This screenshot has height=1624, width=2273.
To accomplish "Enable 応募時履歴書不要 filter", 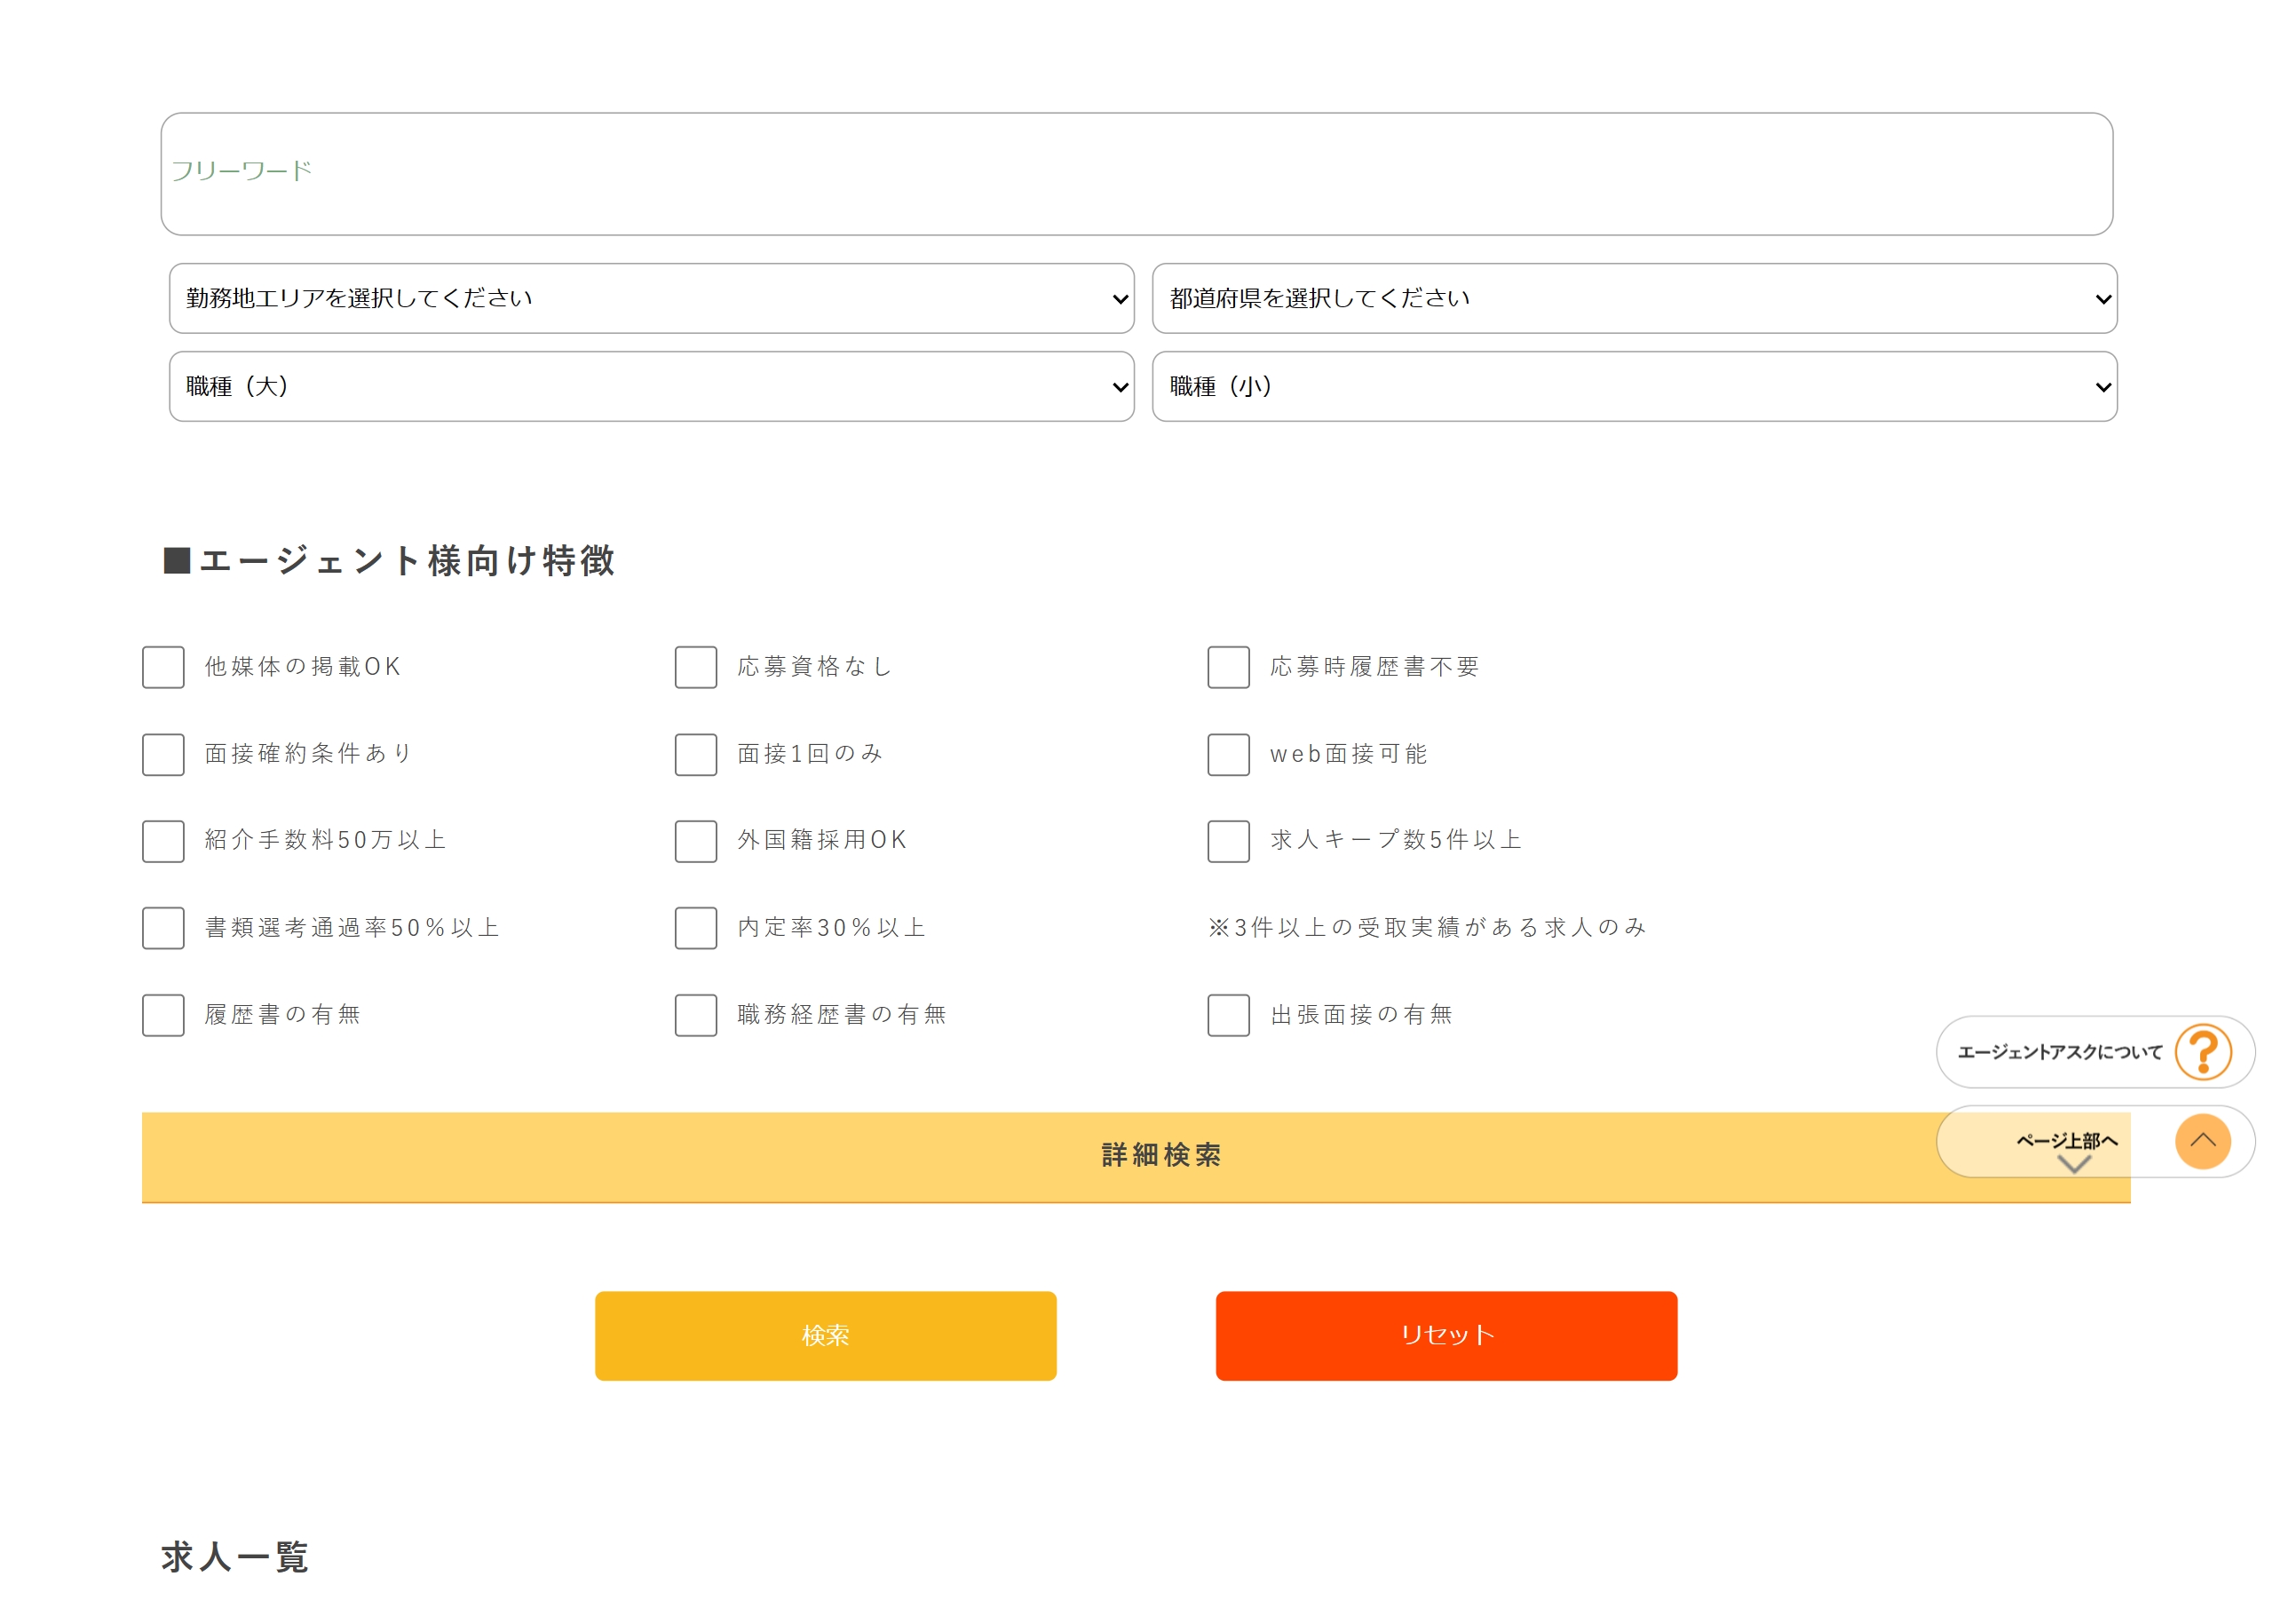I will (x=1228, y=667).
